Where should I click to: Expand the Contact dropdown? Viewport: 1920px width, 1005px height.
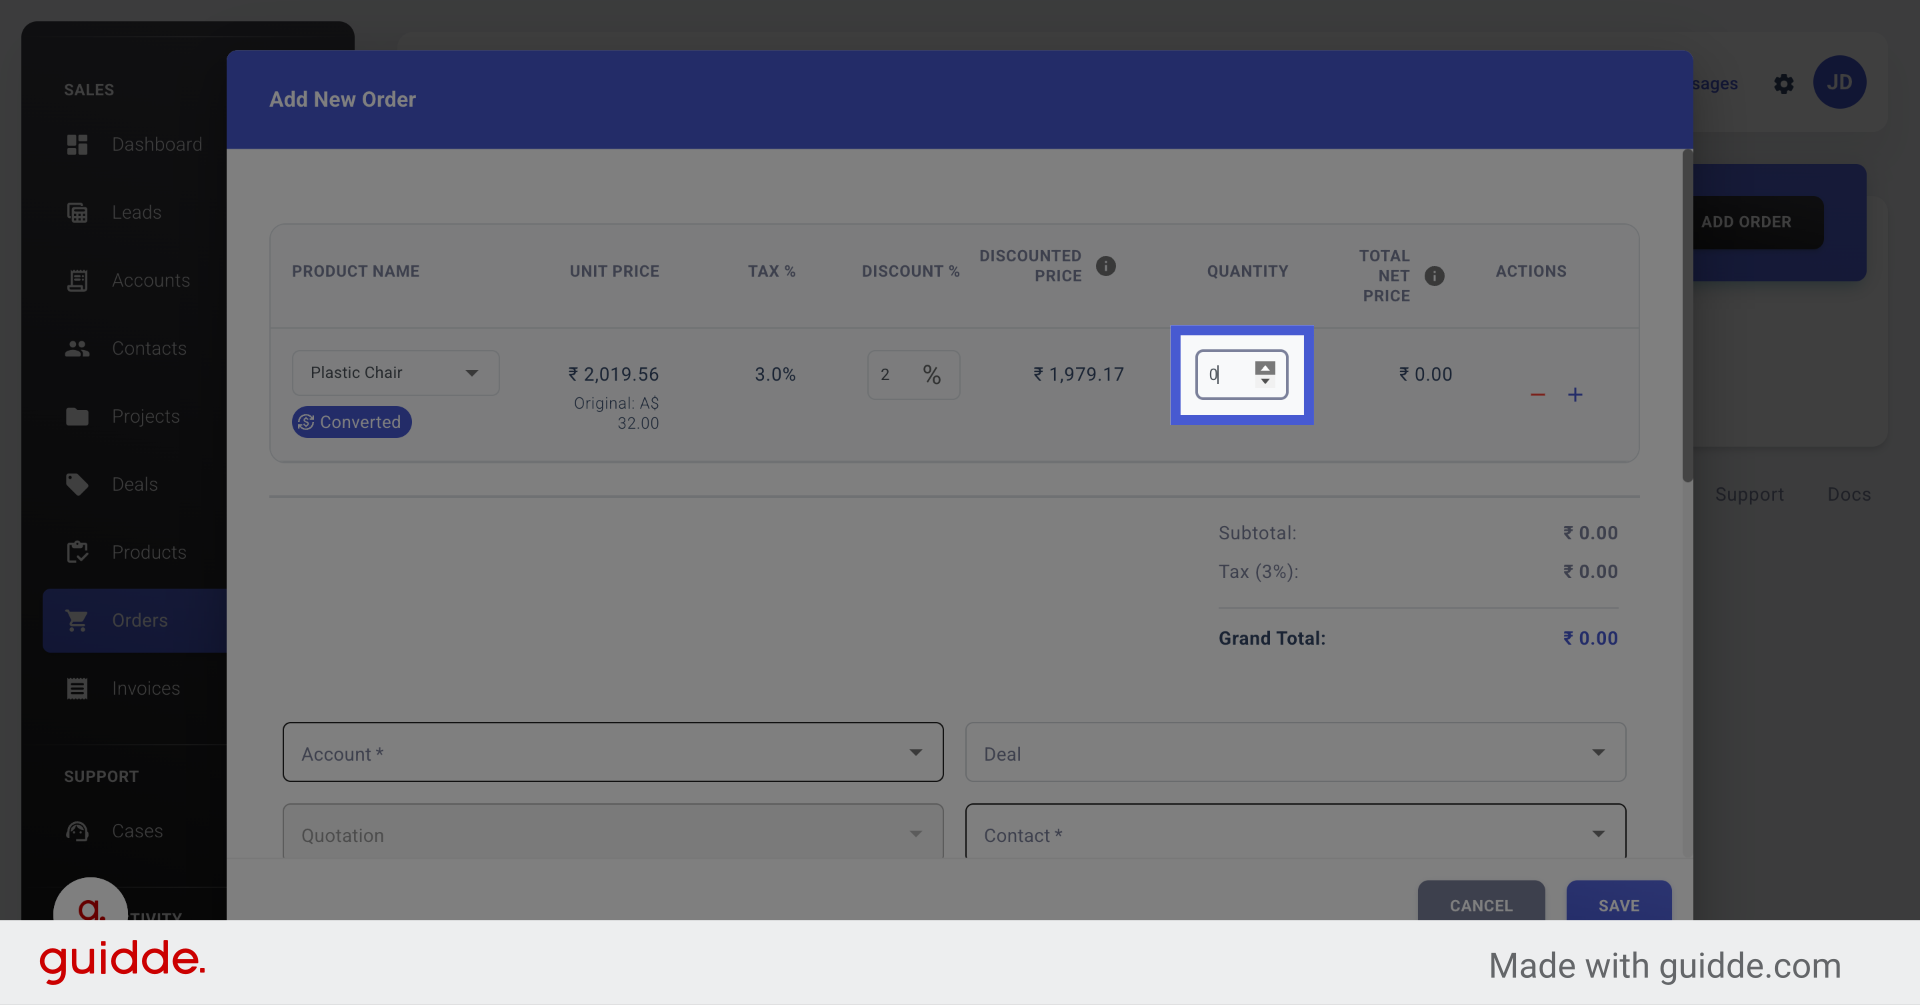click(x=1295, y=832)
